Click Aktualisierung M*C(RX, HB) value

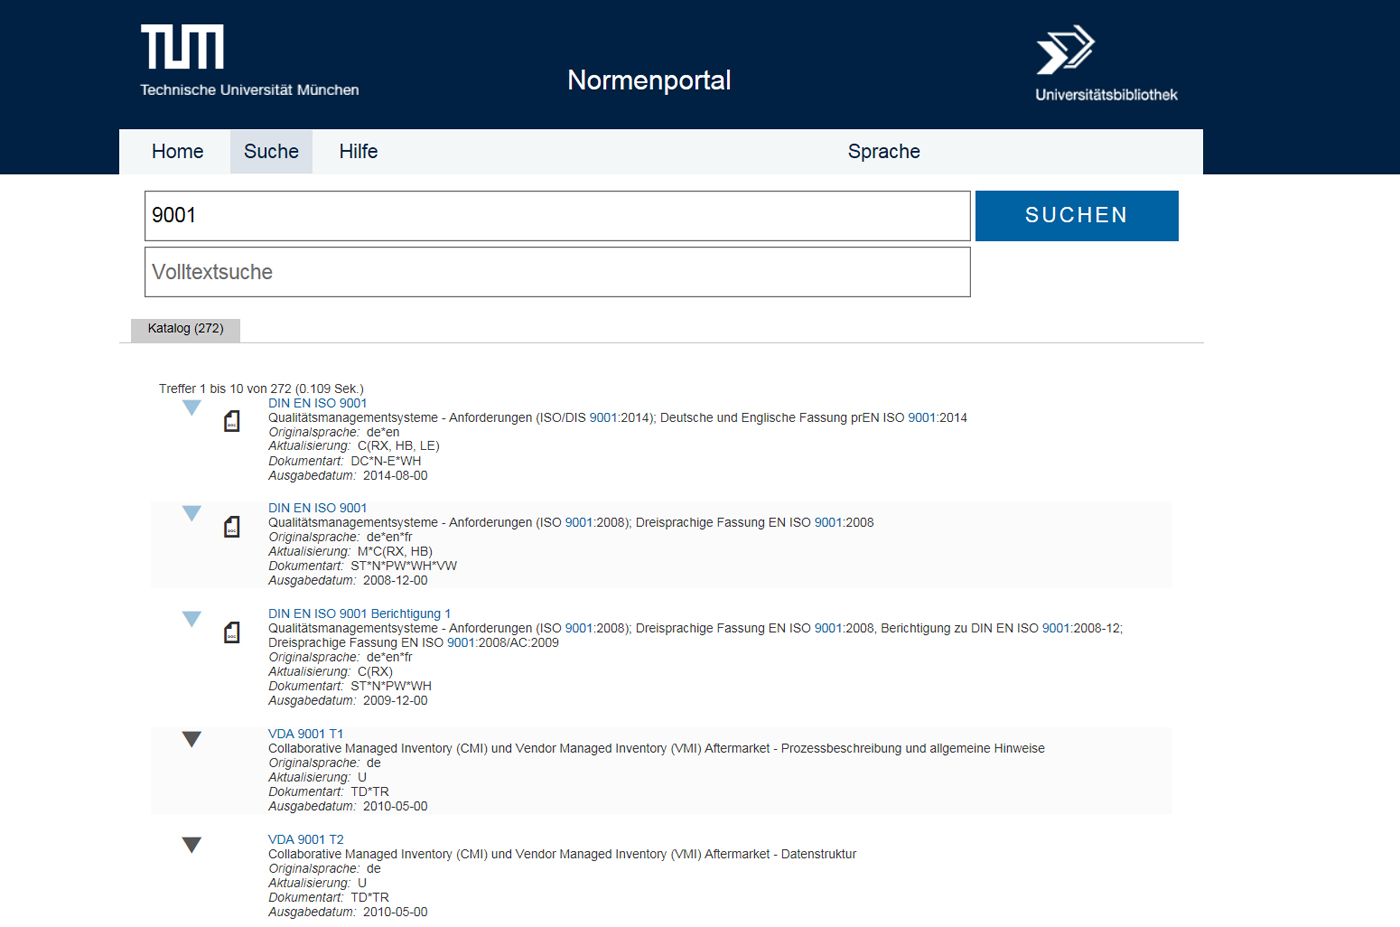395,551
